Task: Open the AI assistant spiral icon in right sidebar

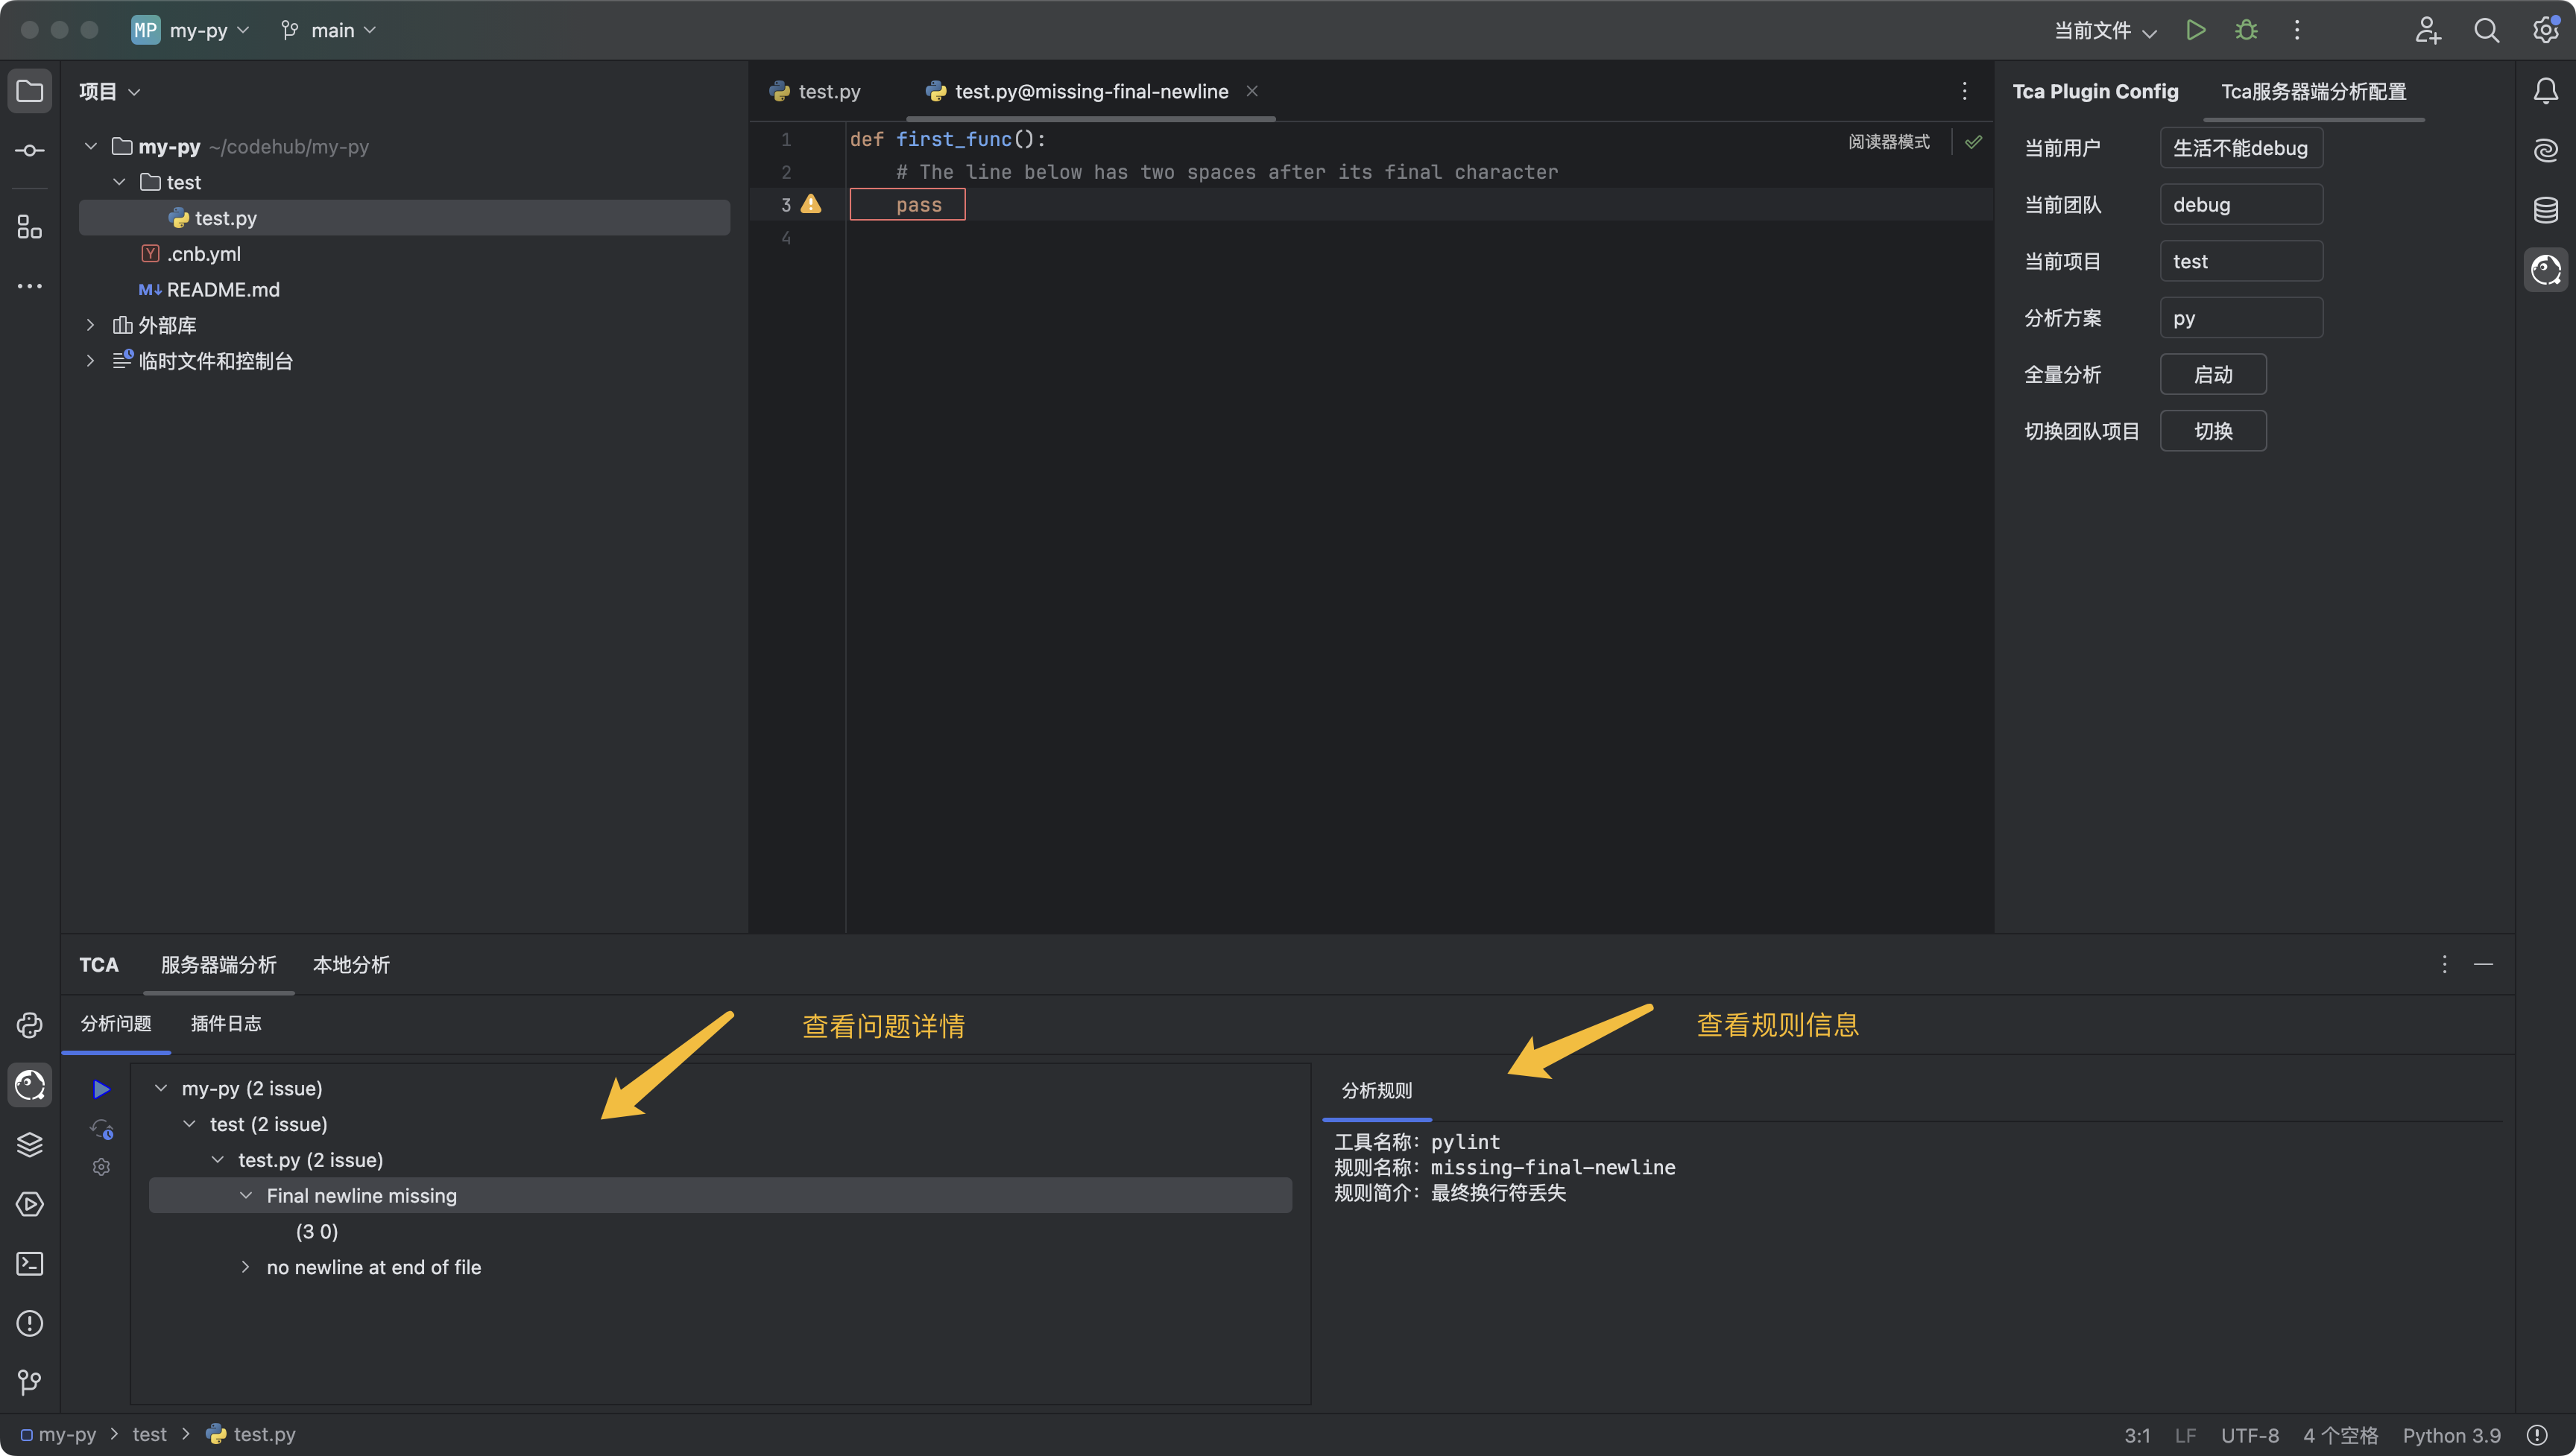Action: (x=2546, y=151)
